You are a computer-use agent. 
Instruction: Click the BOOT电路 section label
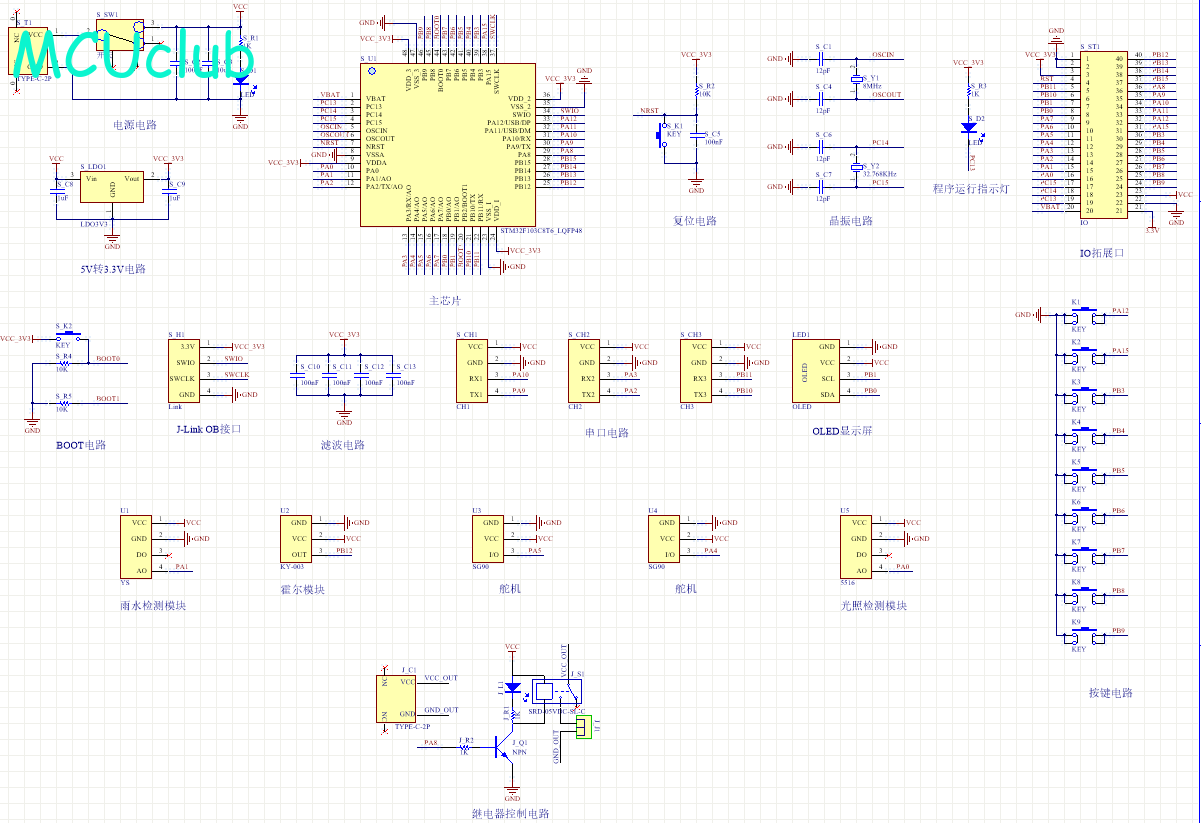coord(81,445)
